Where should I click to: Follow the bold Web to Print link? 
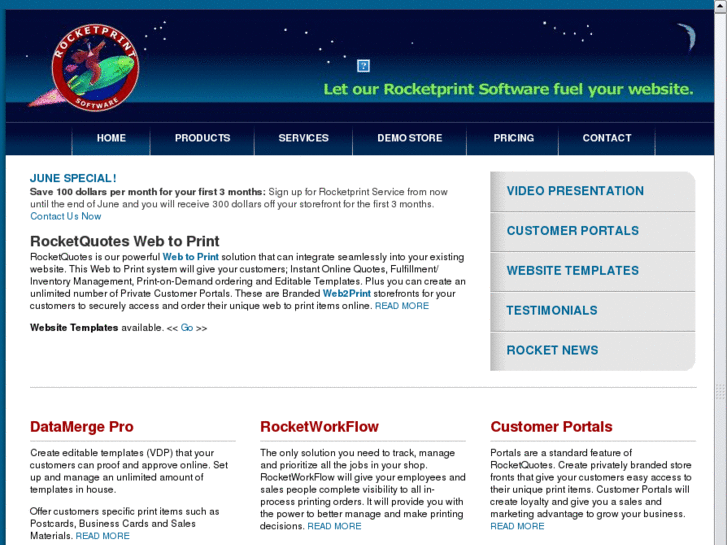(x=191, y=257)
